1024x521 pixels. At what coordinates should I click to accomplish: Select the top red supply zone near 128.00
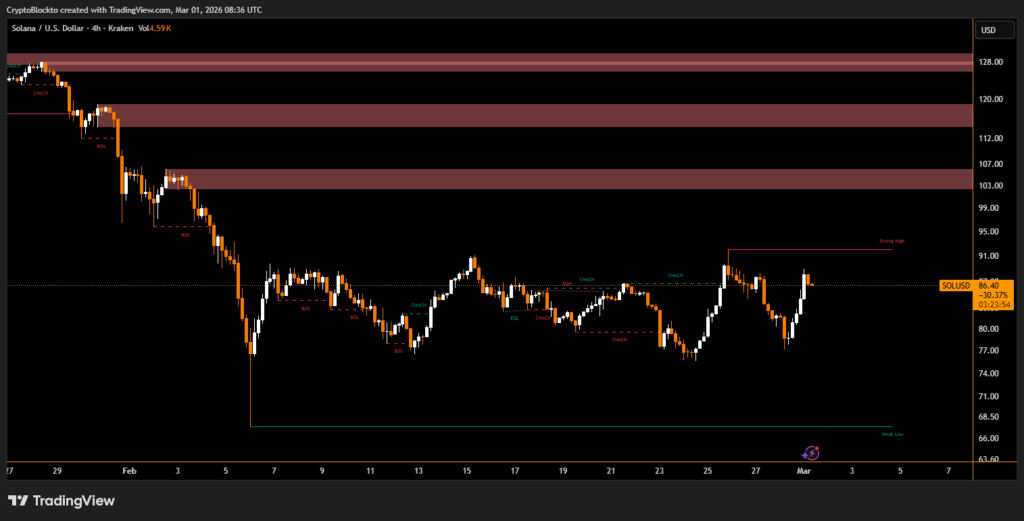tap(488, 62)
